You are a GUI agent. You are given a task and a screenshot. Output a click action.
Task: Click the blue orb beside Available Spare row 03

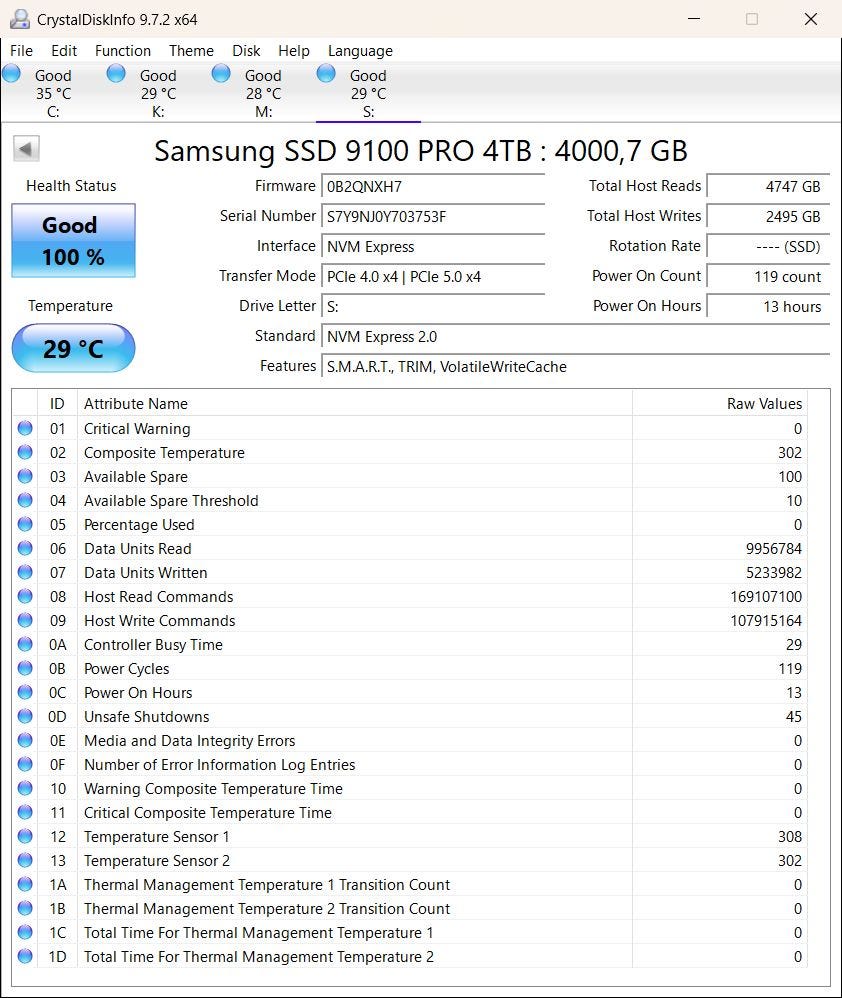[25, 476]
